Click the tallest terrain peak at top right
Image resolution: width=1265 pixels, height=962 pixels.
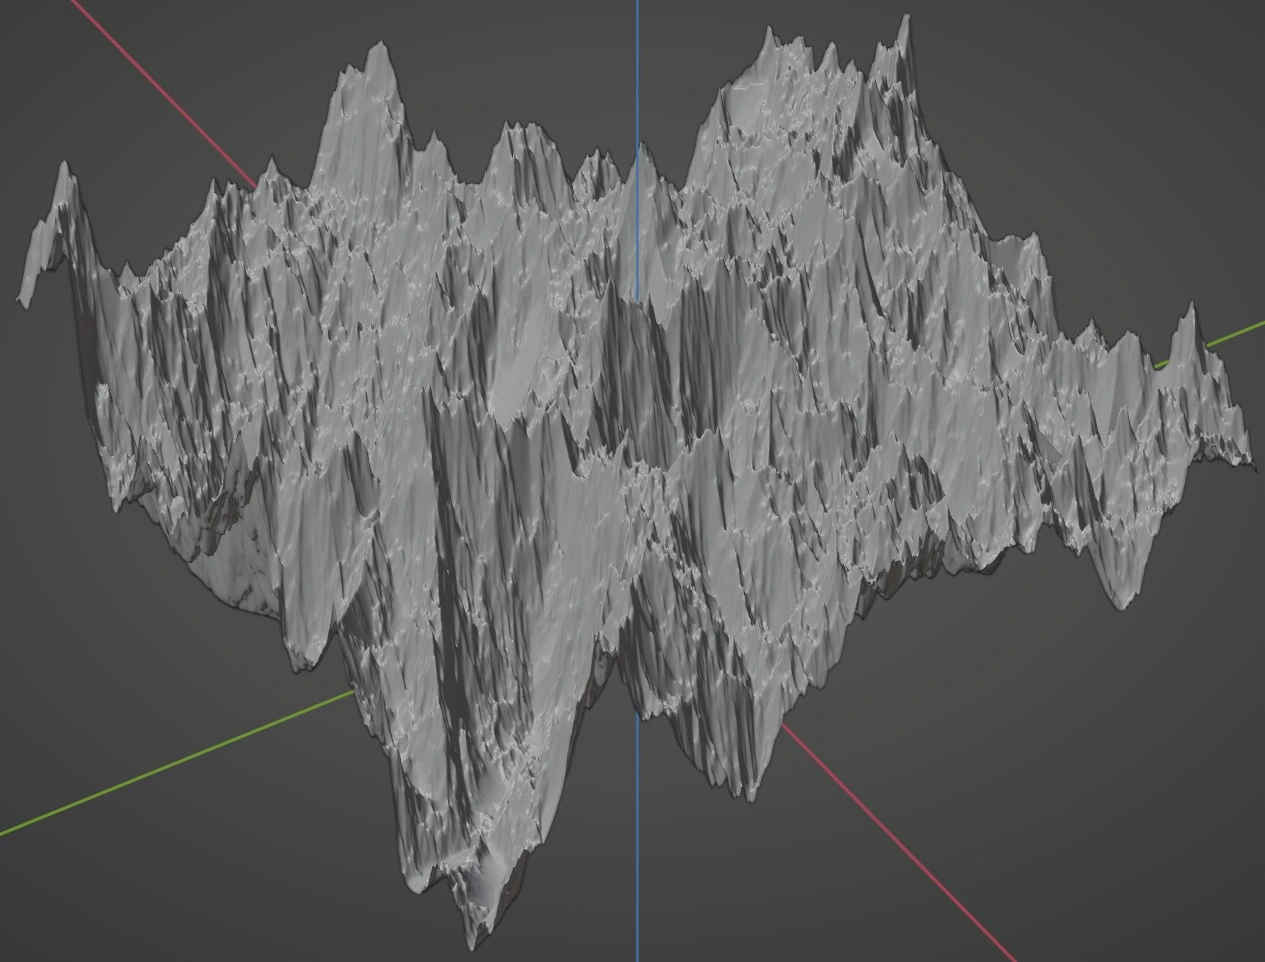[x=905, y=22]
